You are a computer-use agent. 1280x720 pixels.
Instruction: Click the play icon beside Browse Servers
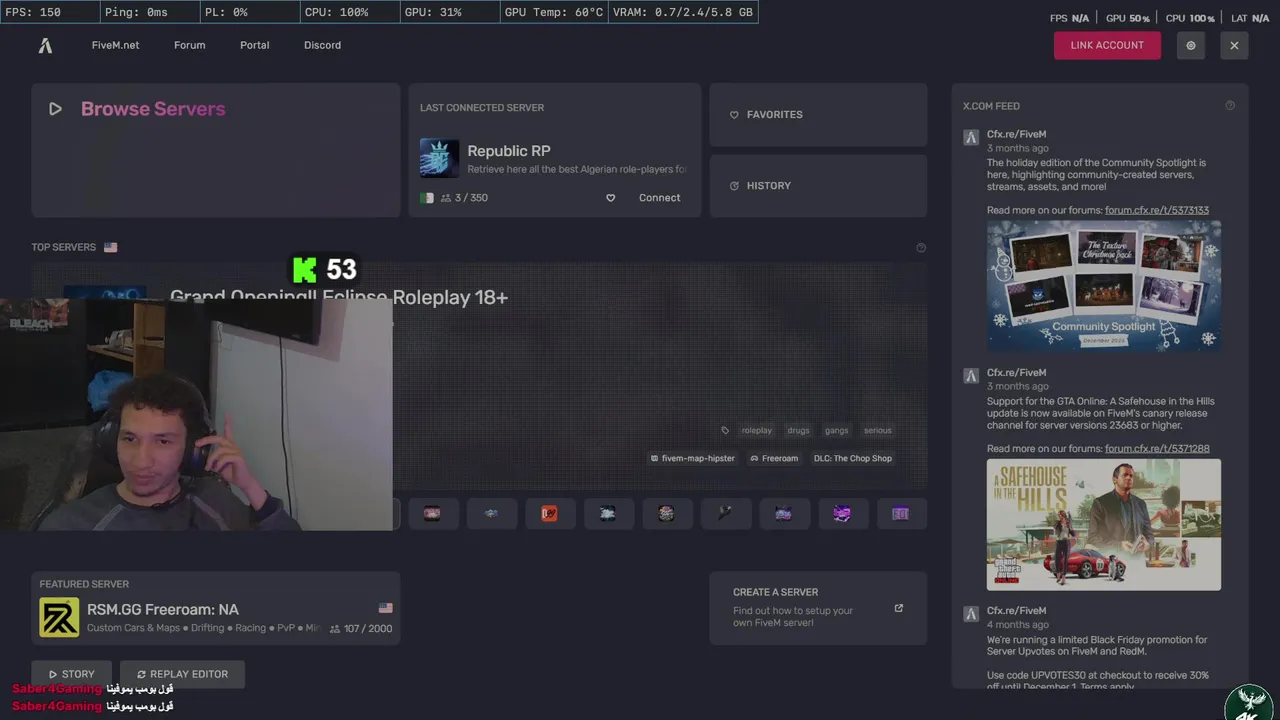(x=55, y=109)
